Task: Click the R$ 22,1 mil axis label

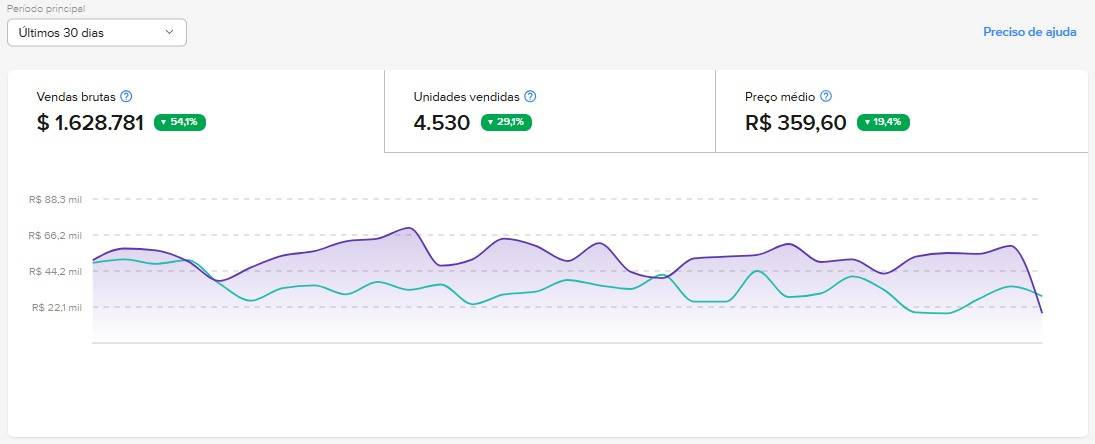Action: pyautogui.click(x=57, y=307)
